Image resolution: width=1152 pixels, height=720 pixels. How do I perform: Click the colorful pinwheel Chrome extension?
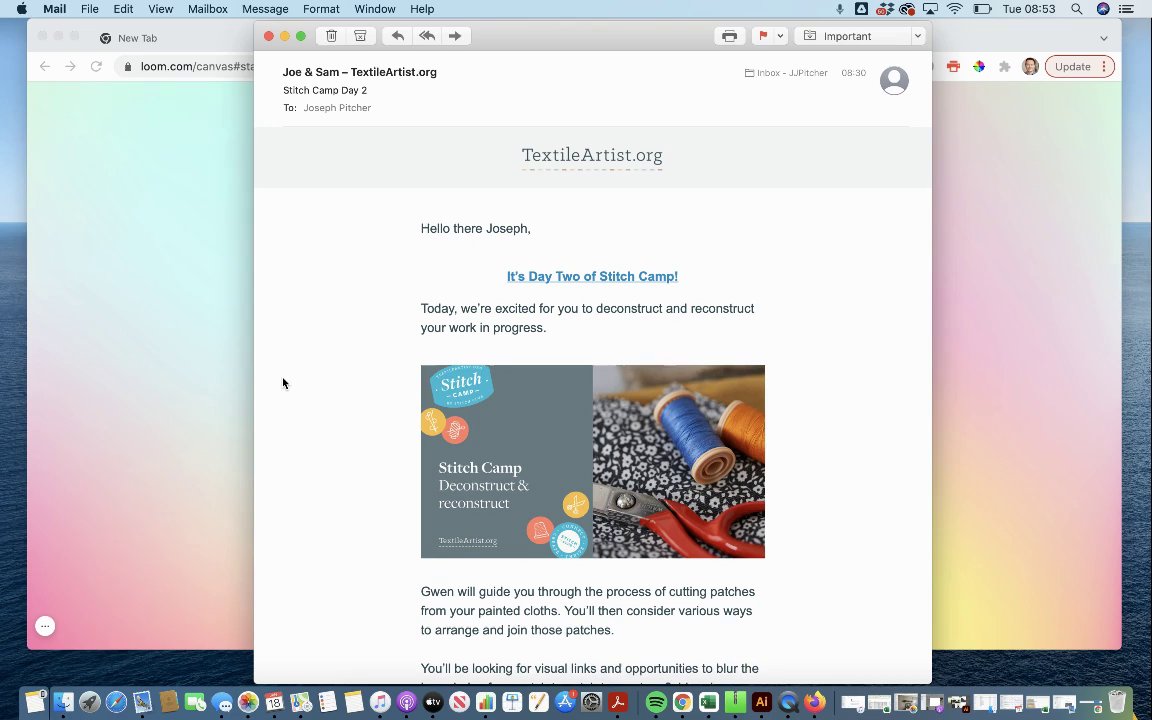coord(979,66)
